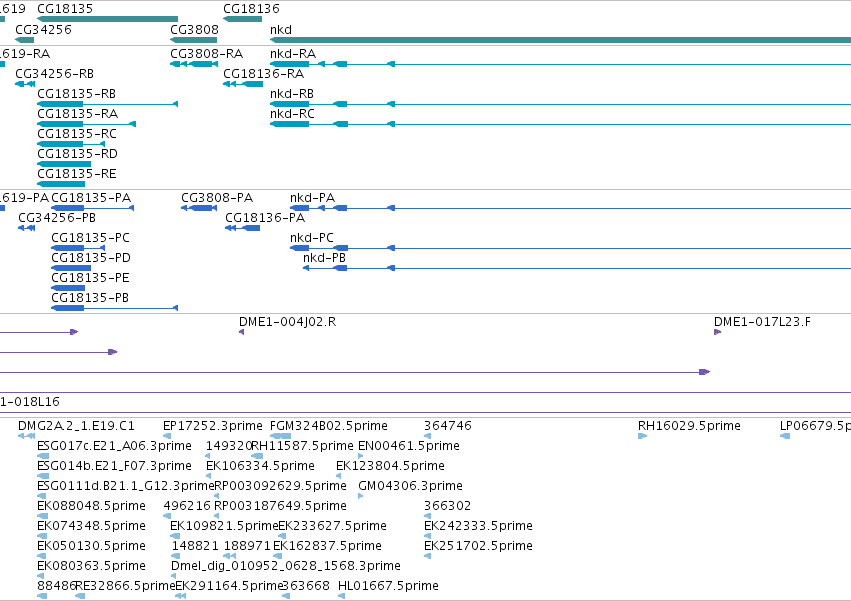This screenshot has height=601, width=851.
Task: Select the CG34256 gene arrow
Action: (x=24, y=40)
